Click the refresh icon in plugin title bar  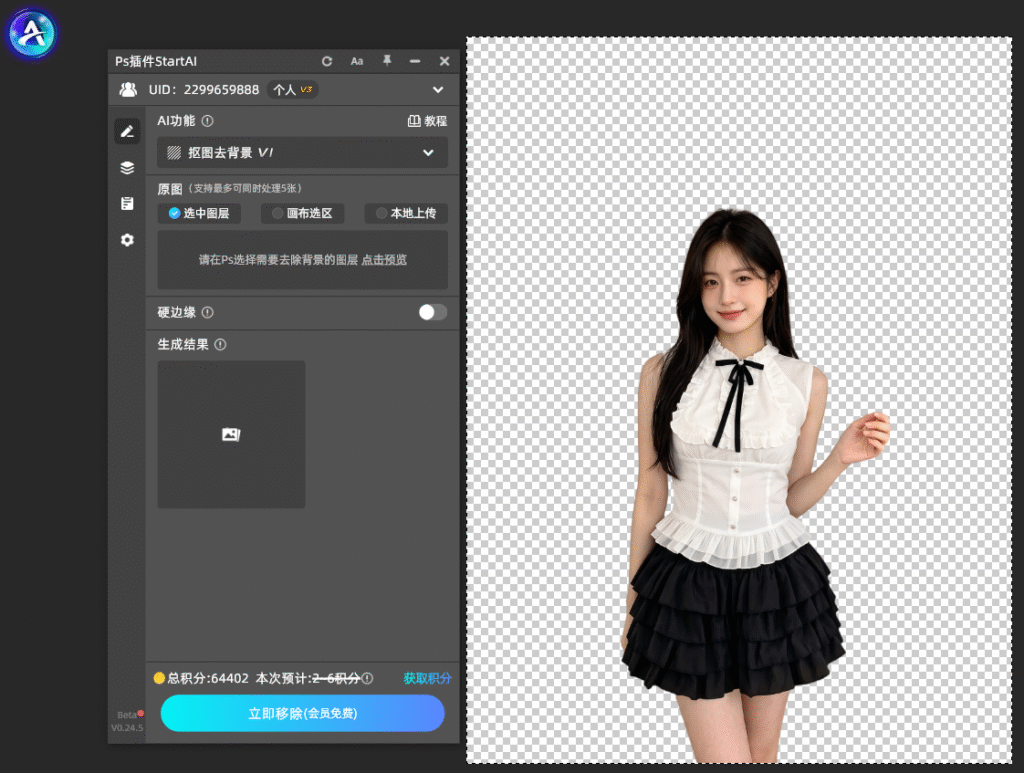coord(327,61)
